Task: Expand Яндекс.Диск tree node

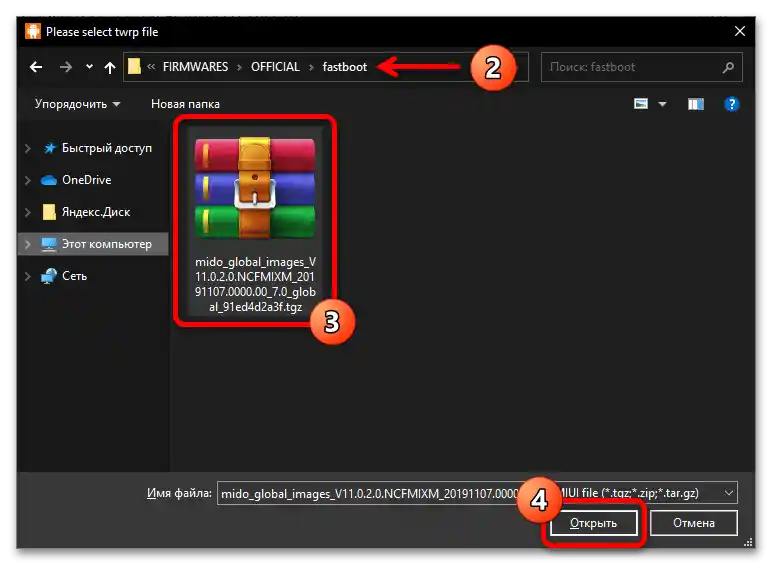Action: click(x=28, y=212)
